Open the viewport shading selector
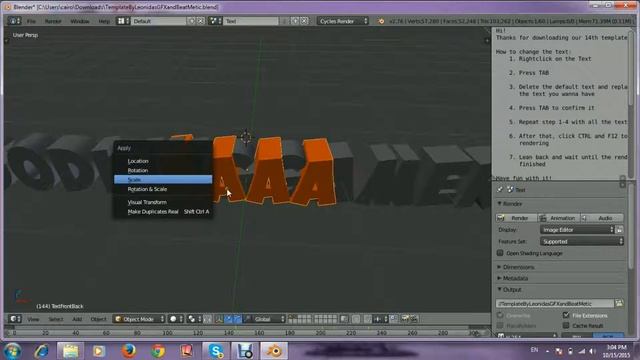Image resolution: width=640 pixels, height=360 pixels. click(x=176, y=319)
